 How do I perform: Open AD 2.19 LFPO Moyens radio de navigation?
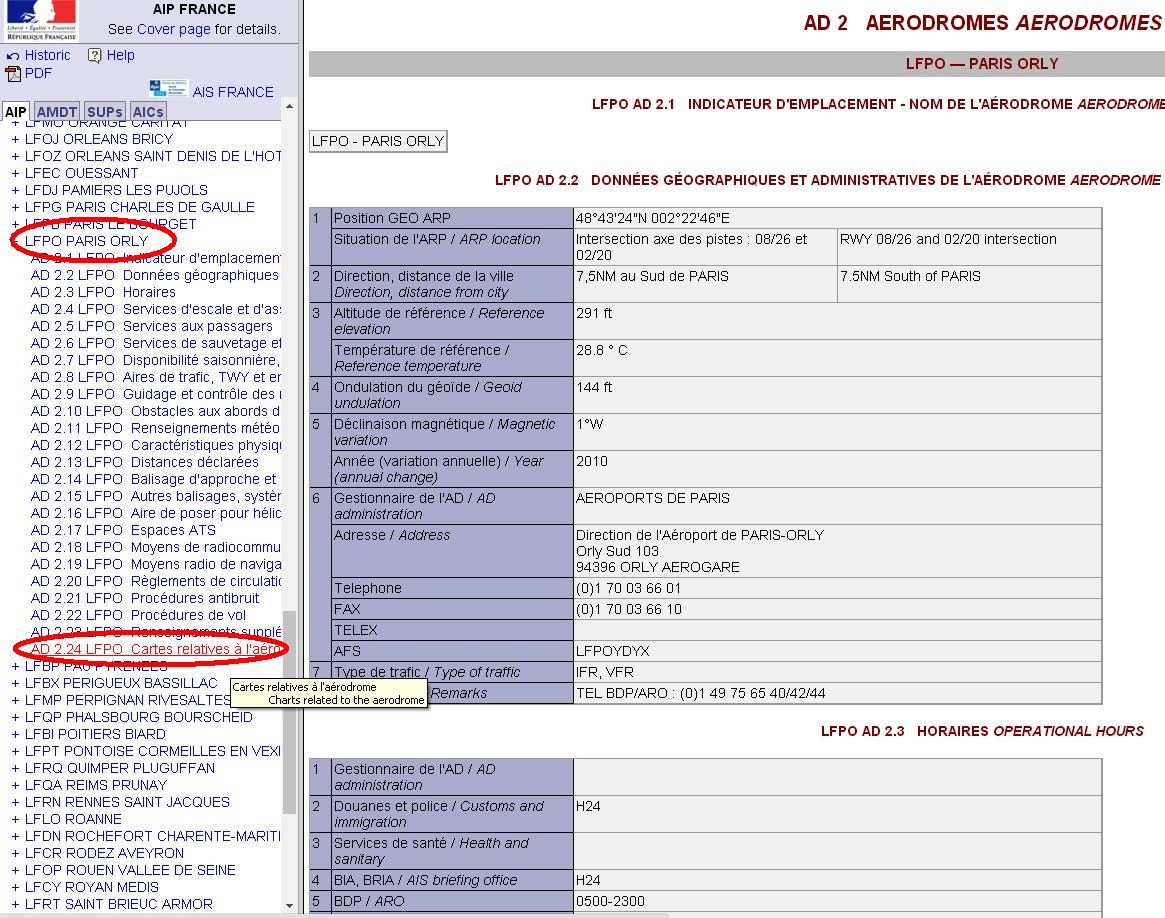tap(155, 564)
